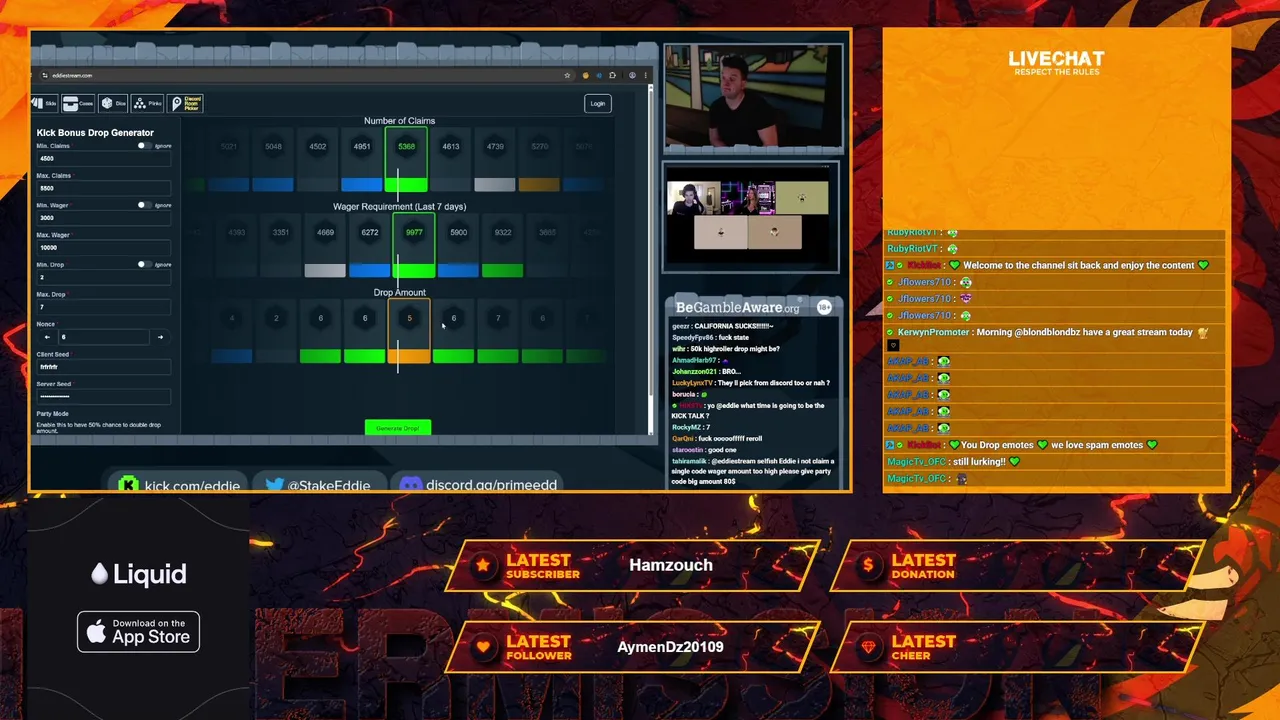Open the browser profile icon
The image size is (1280, 720).
630,75
